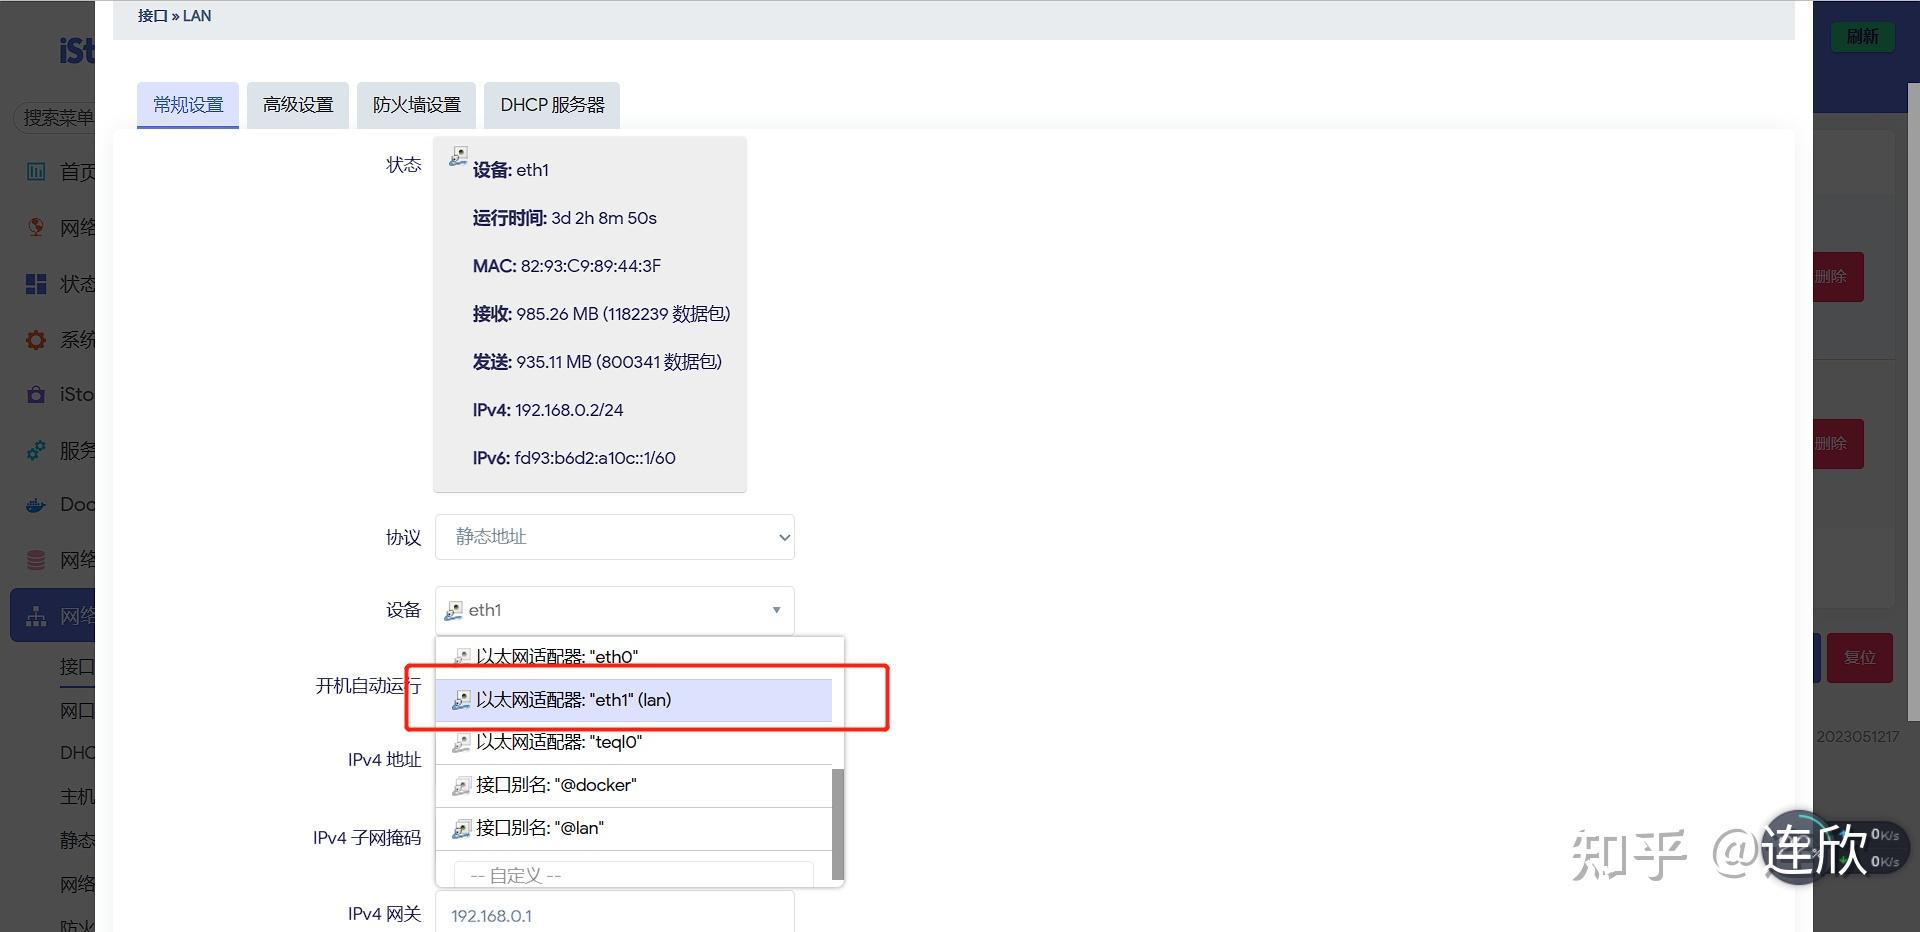Image resolution: width=1920 pixels, height=932 pixels.
Task: Open the 状态 status grid icon
Action: pos(36,284)
